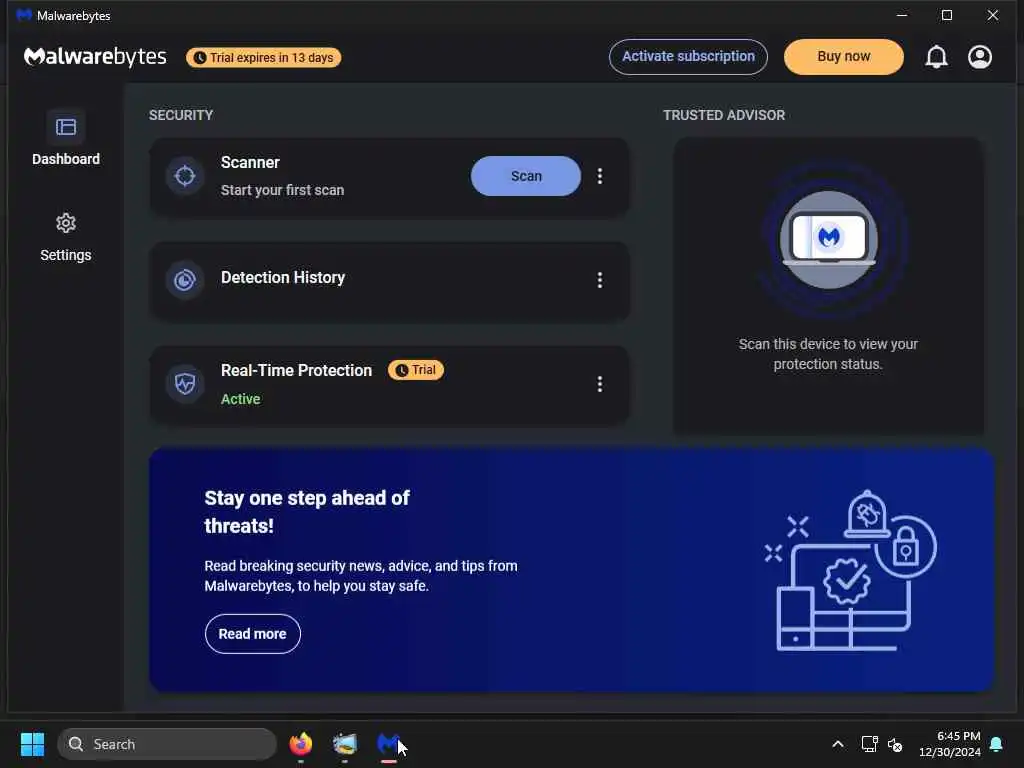Open Settings gear in sidebar
This screenshot has width=1024, height=768.
[66, 223]
